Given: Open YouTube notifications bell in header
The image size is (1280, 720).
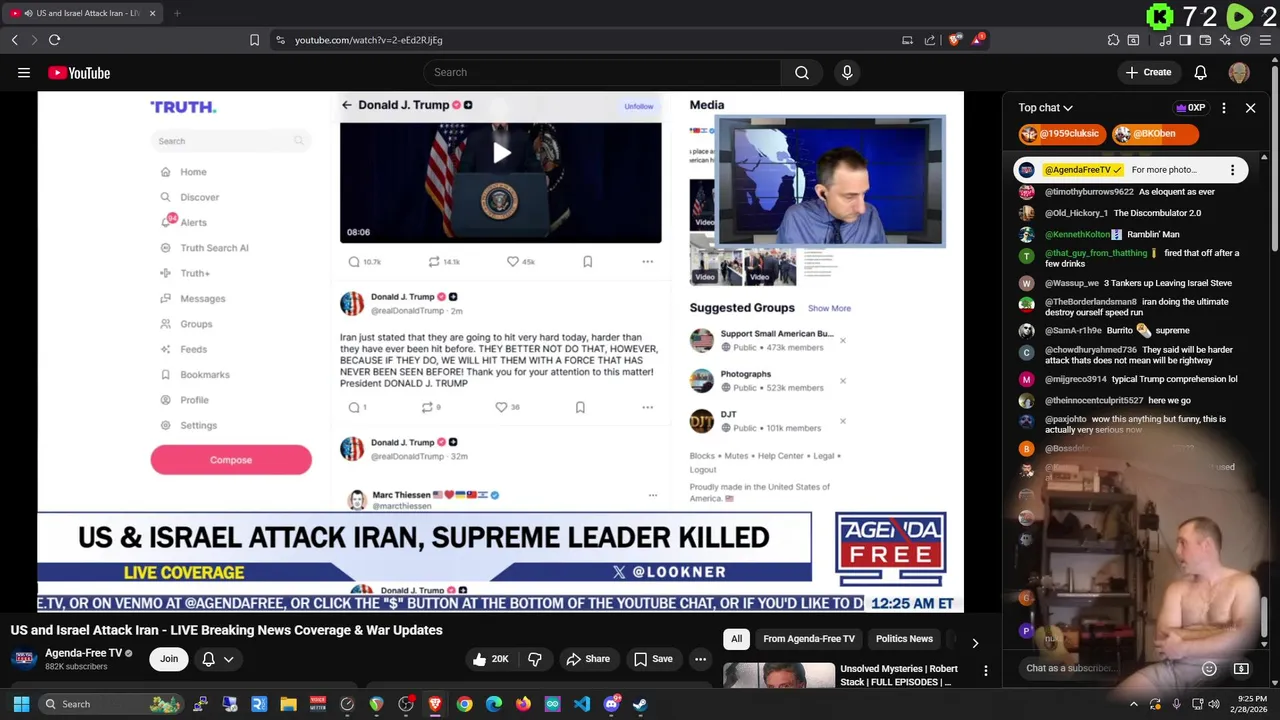Looking at the screenshot, I should tap(1201, 72).
